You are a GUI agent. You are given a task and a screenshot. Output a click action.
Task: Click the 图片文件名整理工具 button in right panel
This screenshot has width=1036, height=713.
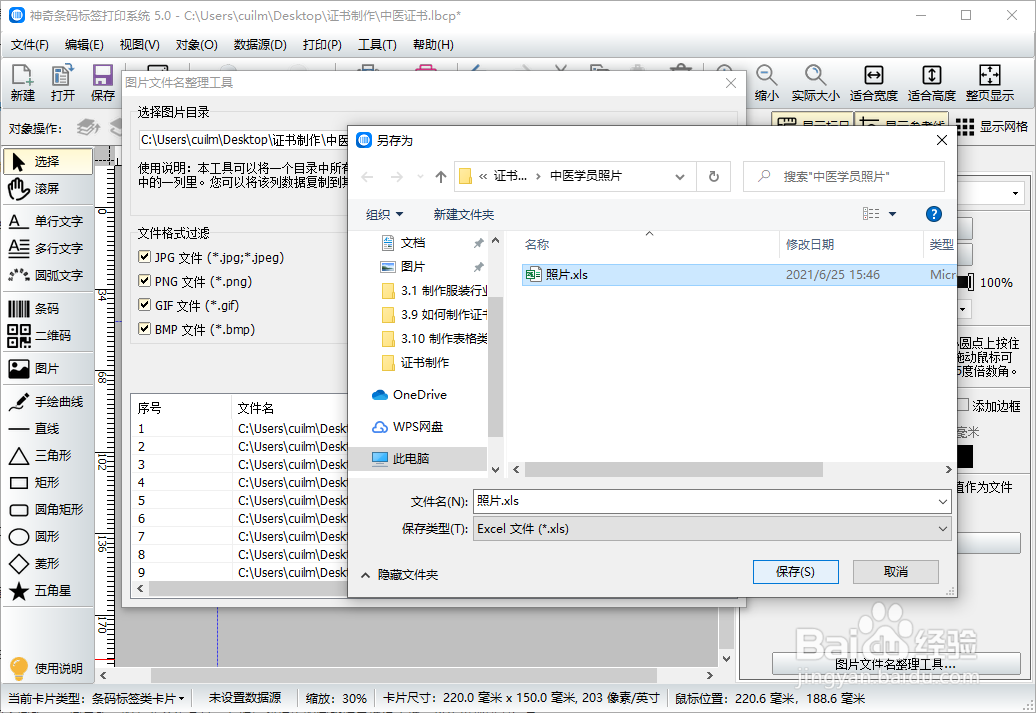pos(896,663)
